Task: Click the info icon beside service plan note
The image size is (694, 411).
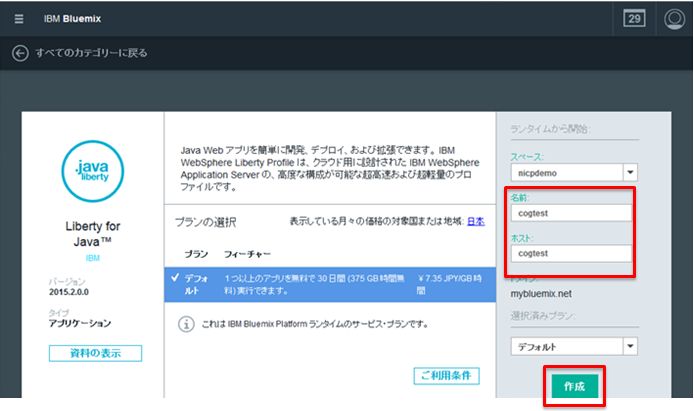Action: [185, 324]
